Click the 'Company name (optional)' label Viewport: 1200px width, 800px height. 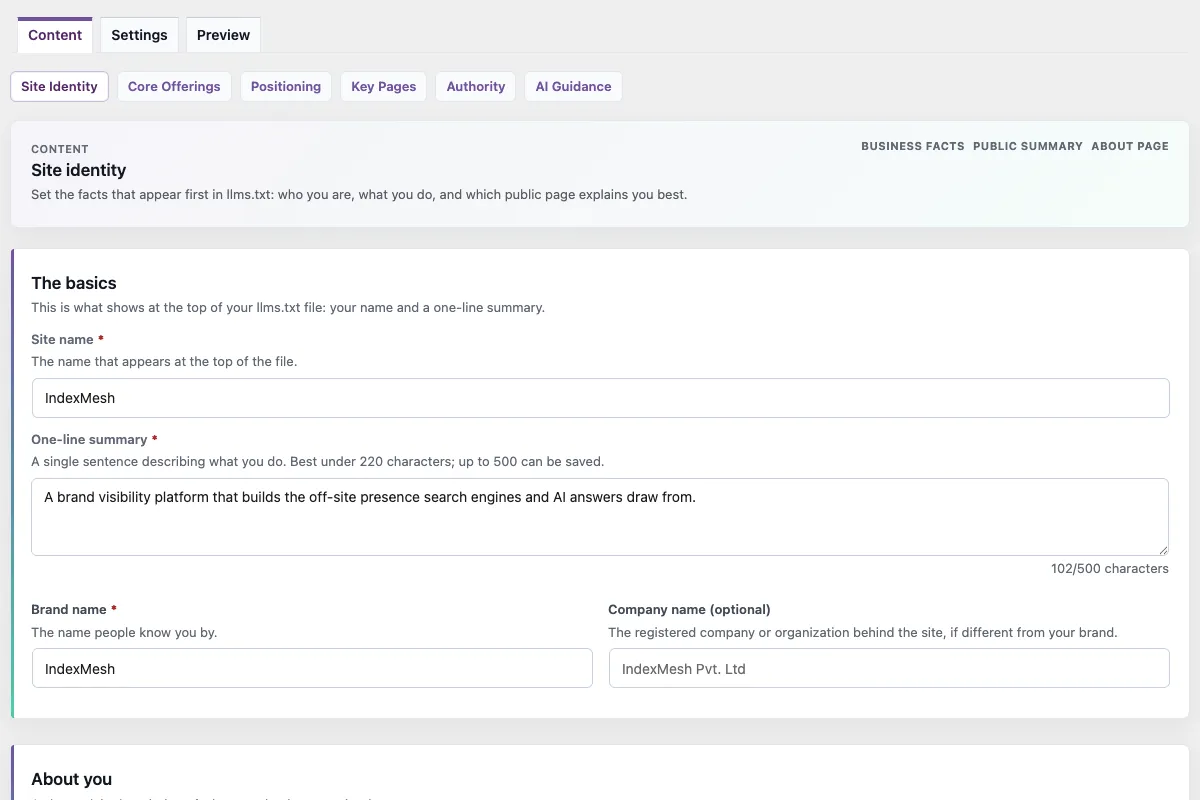coord(689,609)
